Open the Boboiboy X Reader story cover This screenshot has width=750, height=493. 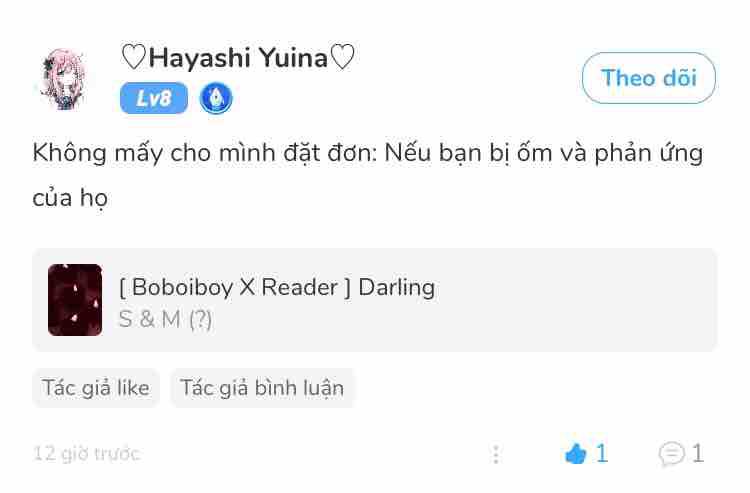point(75,300)
